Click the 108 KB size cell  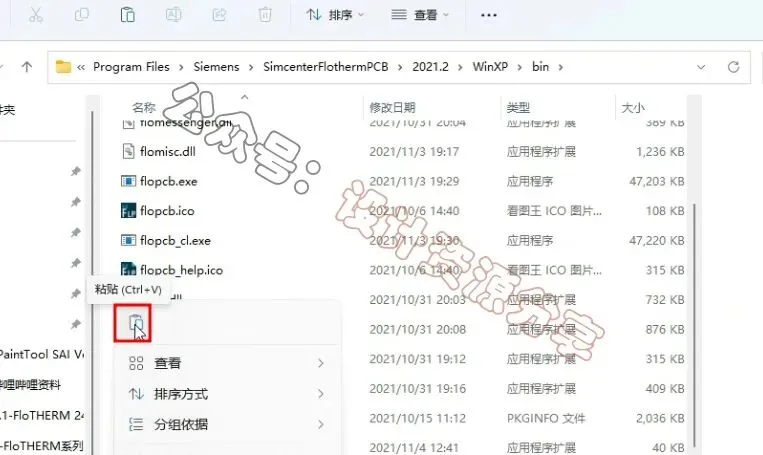pyautogui.click(x=665, y=211)
